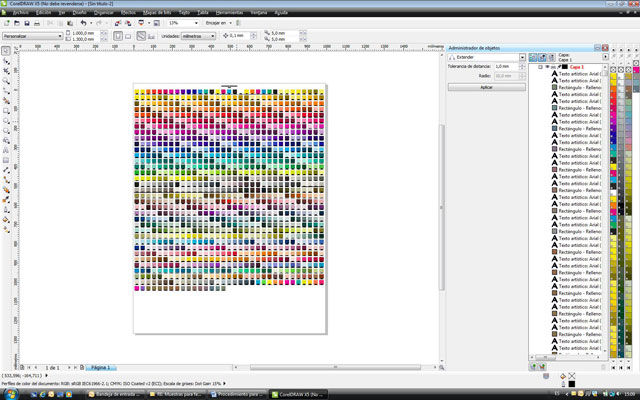Select the Página 1 page tab
Image resolution: width=640 pixels, height=400 pixels.
click(x=102, y=369)
